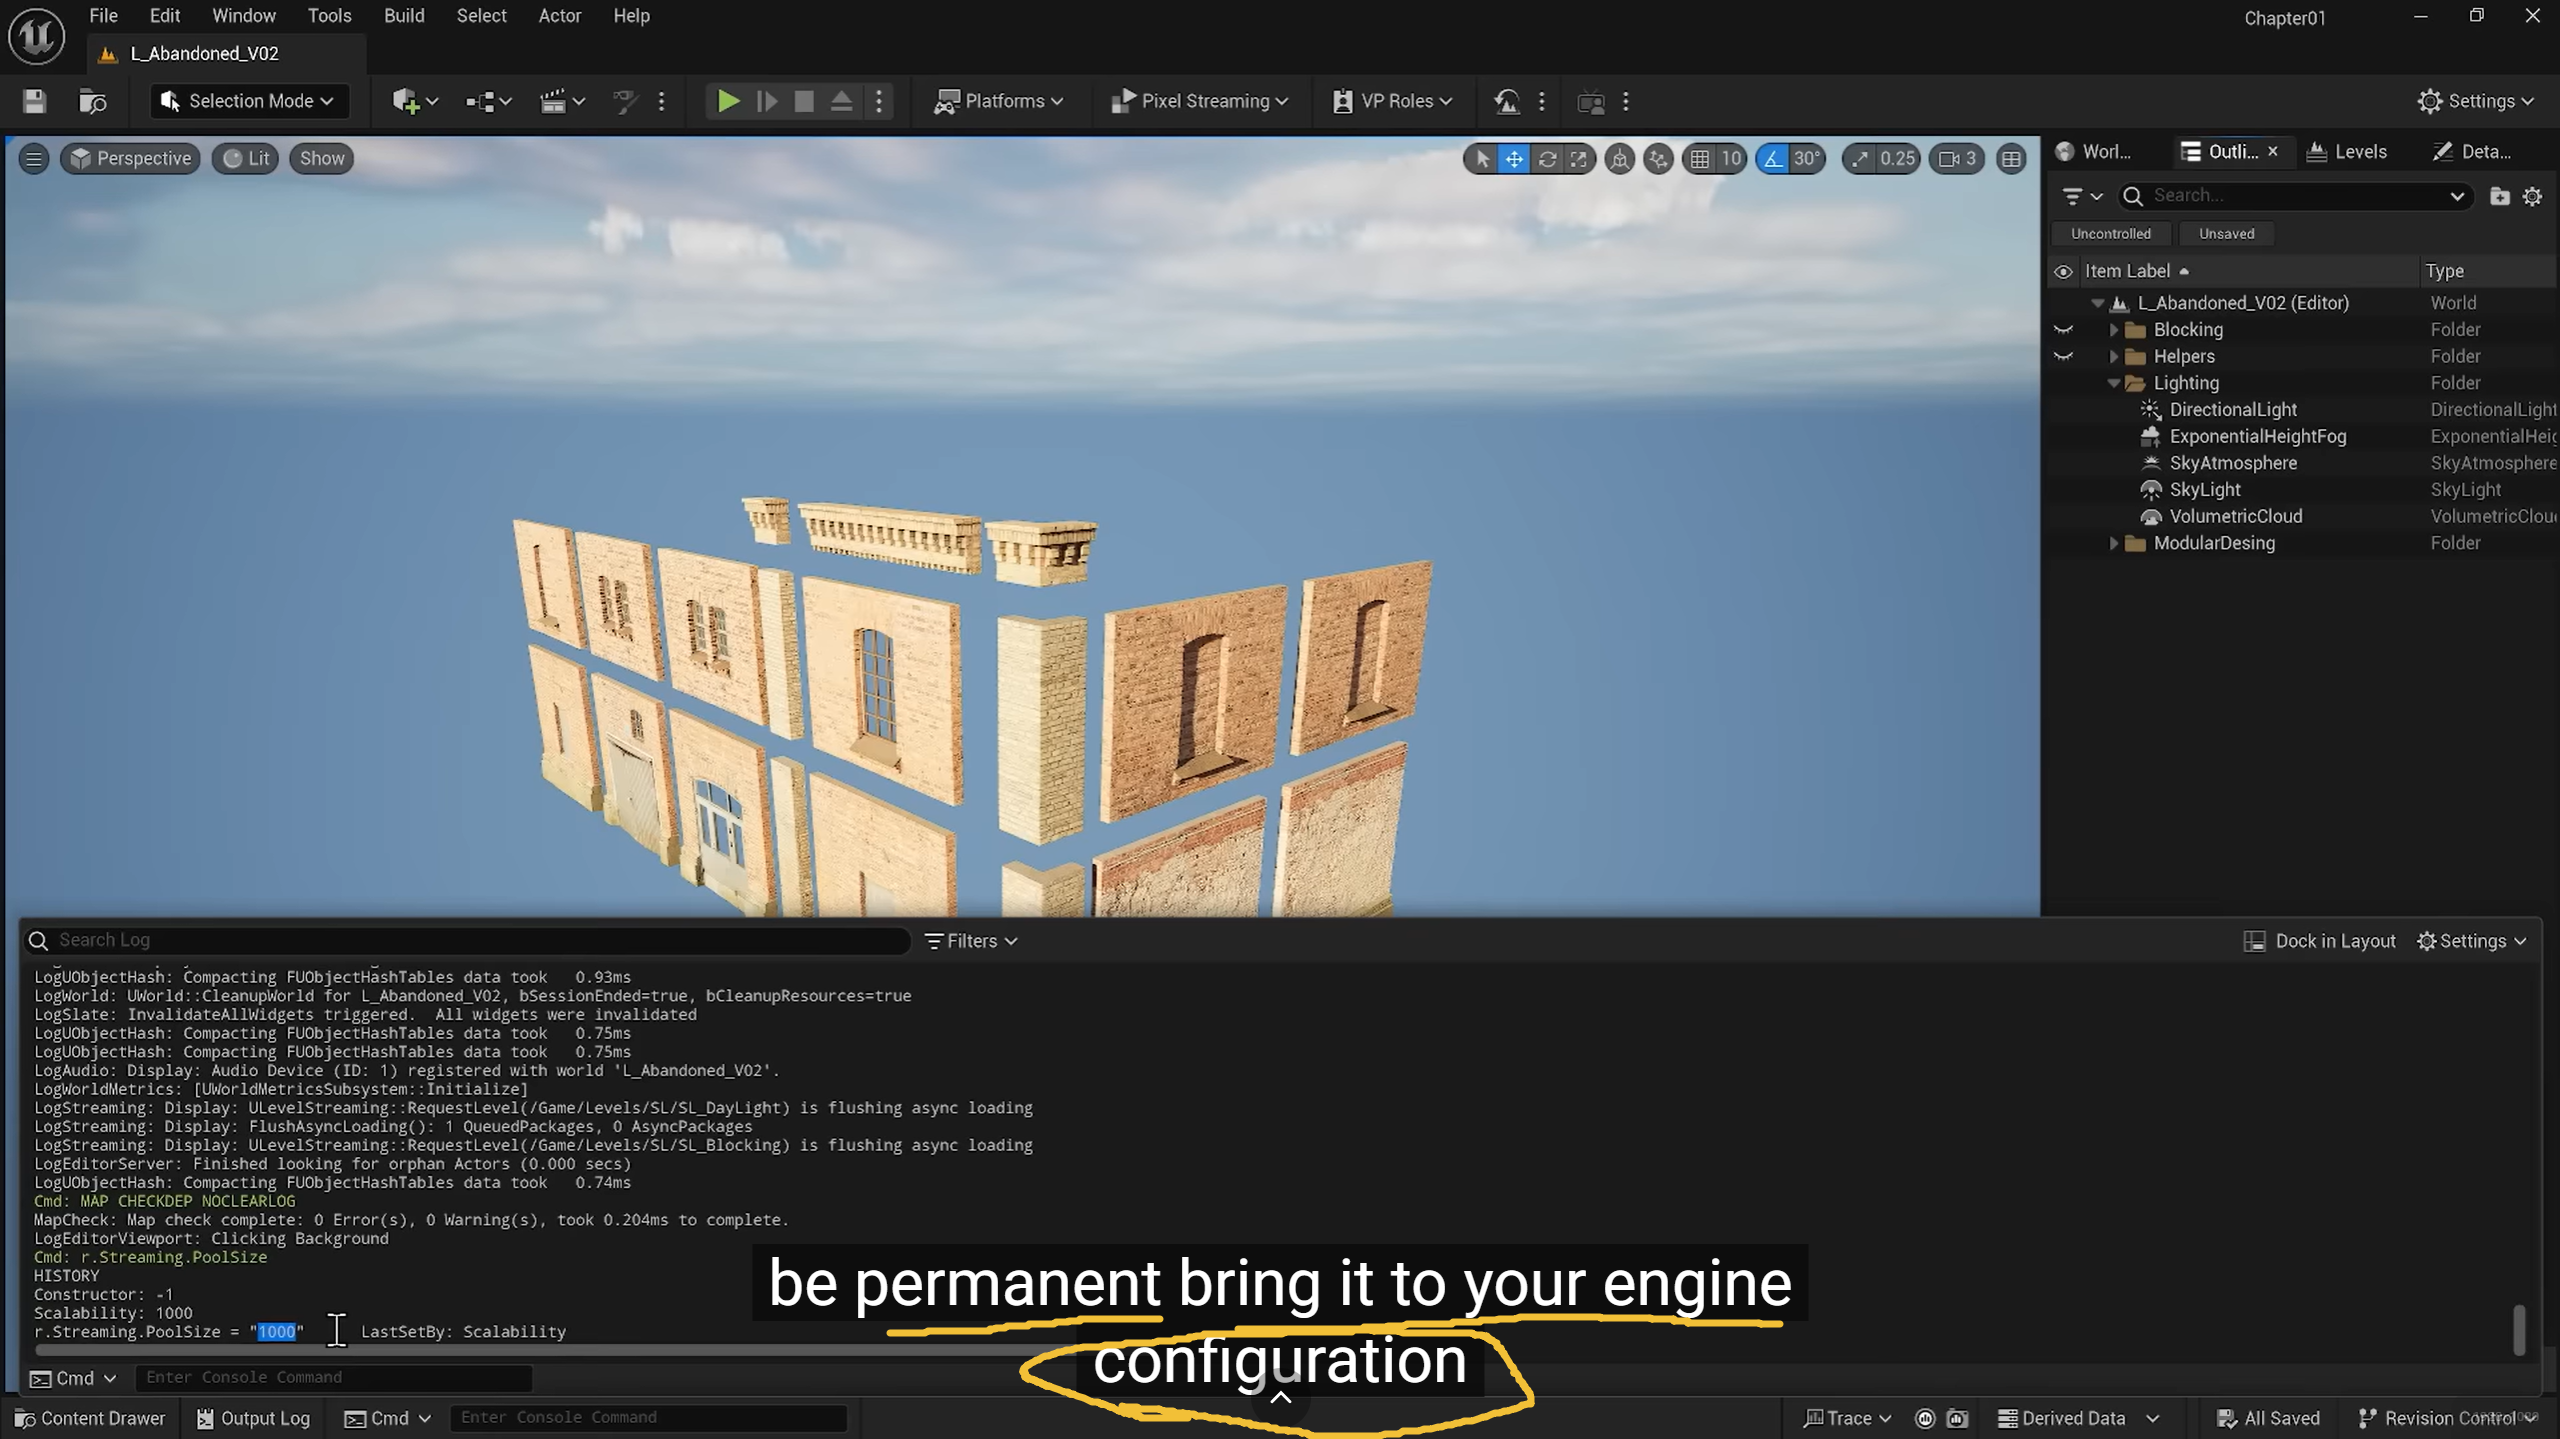Collapse the Lighting folder
The height and width of the screenshot is (1439, 2560).
point(2113,383)
